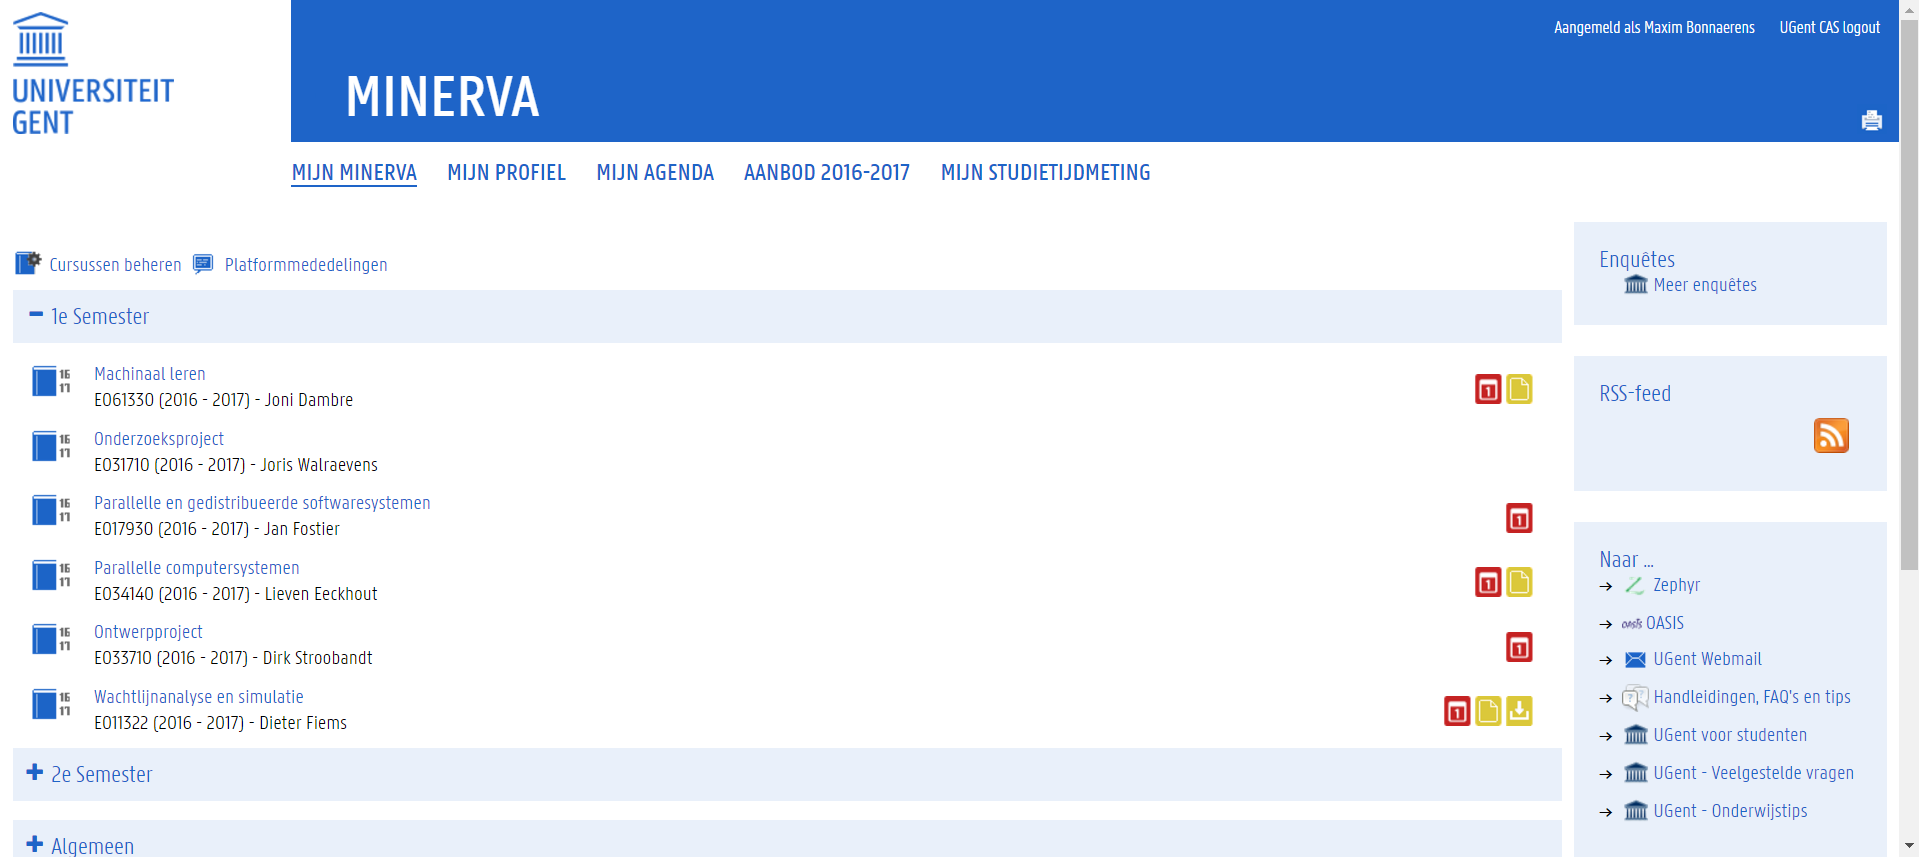1919x857 pixels.
Task: Open yellow documents icon for Parallelle computersystemen
Action: (x=1519, y=582)
